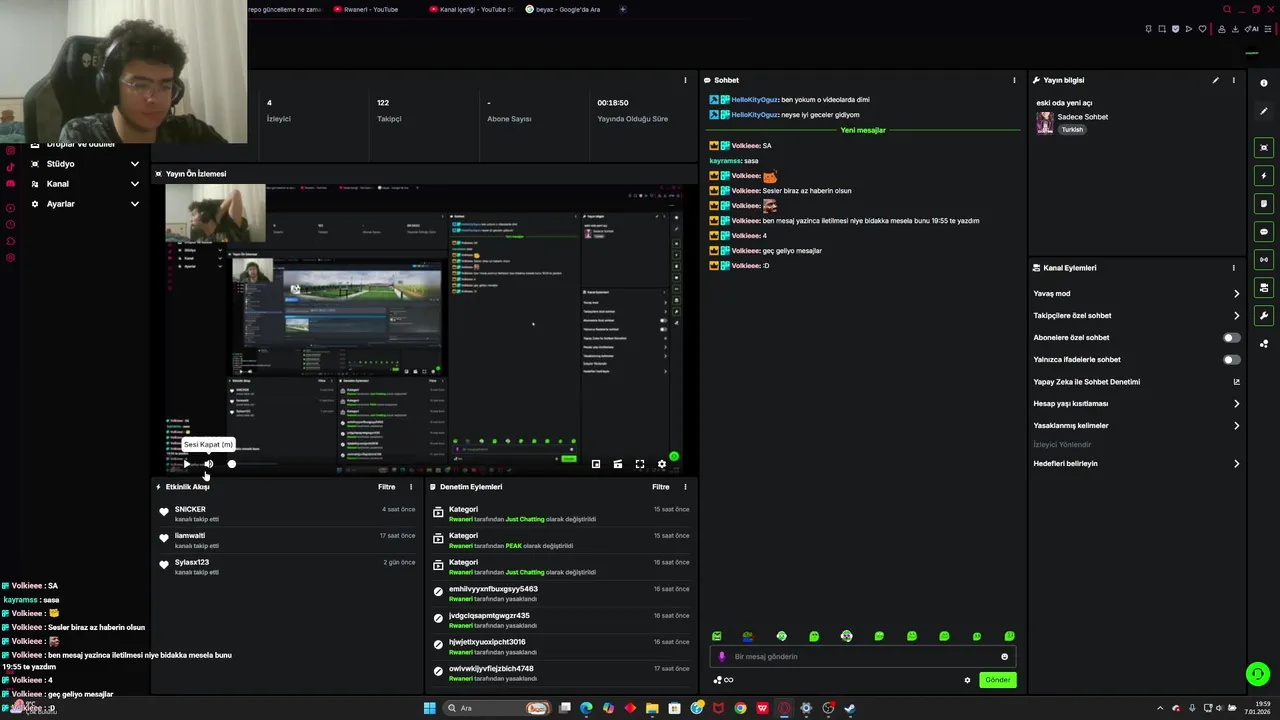Switch to Kanal içeriği YouTube Studio tab
The image size is (1280, 720).
click(x=471, y=9)
